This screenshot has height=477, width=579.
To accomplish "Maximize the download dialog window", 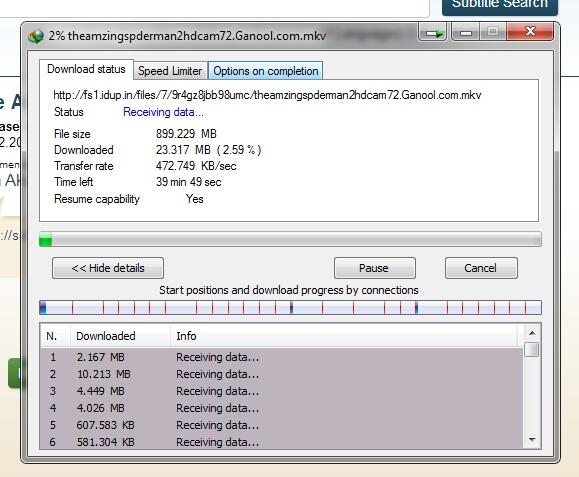I will [493, 32].
